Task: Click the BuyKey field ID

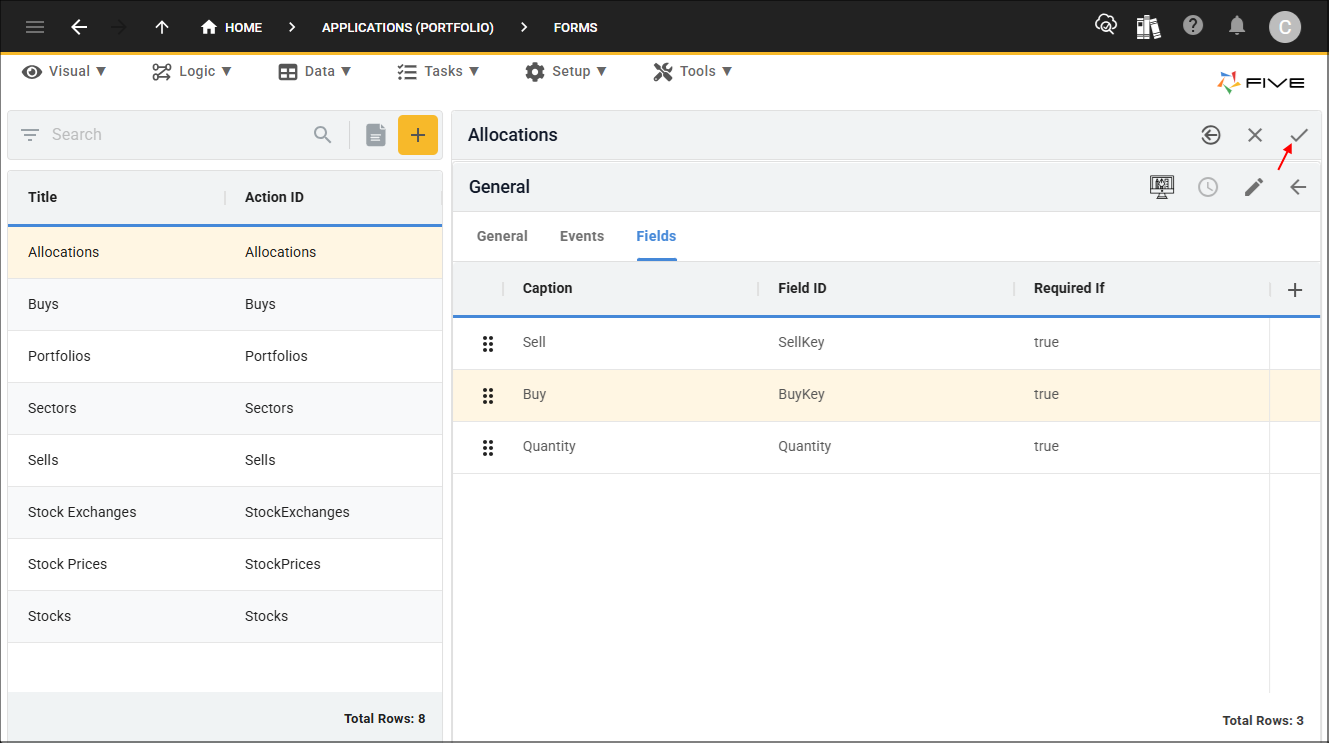Action: pyautogui.click(x=801, y=394)
